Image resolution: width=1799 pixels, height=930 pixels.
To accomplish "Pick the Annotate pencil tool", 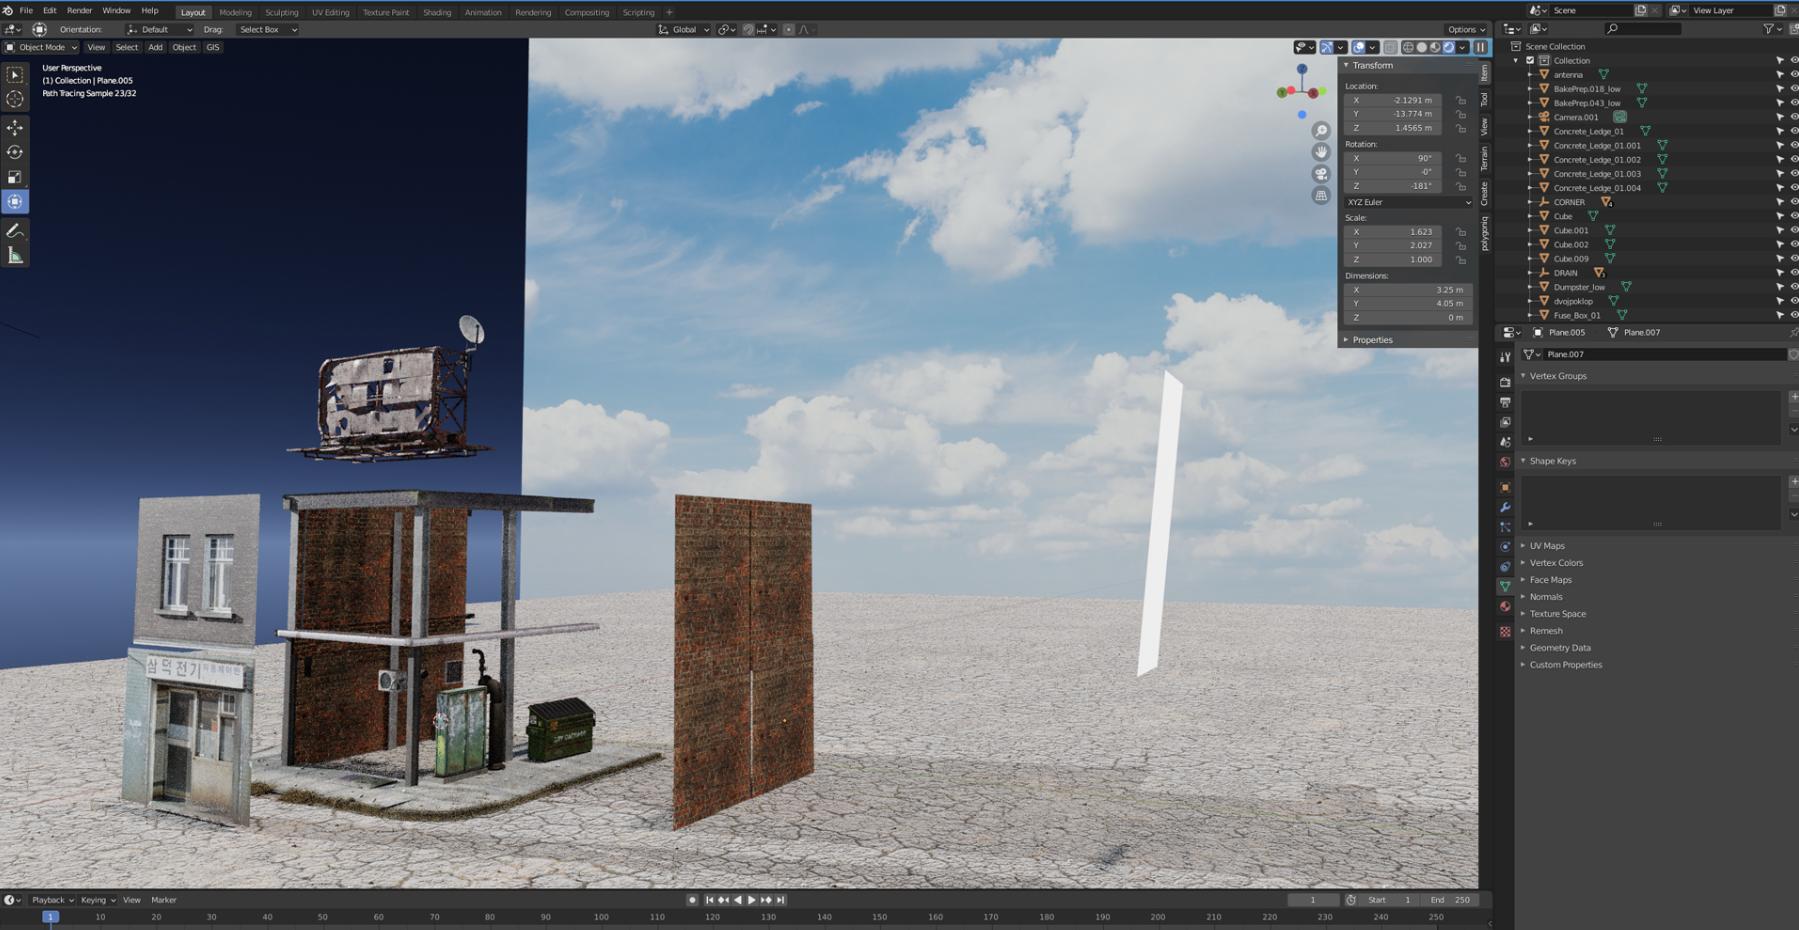I will click(x=15, y=231).
